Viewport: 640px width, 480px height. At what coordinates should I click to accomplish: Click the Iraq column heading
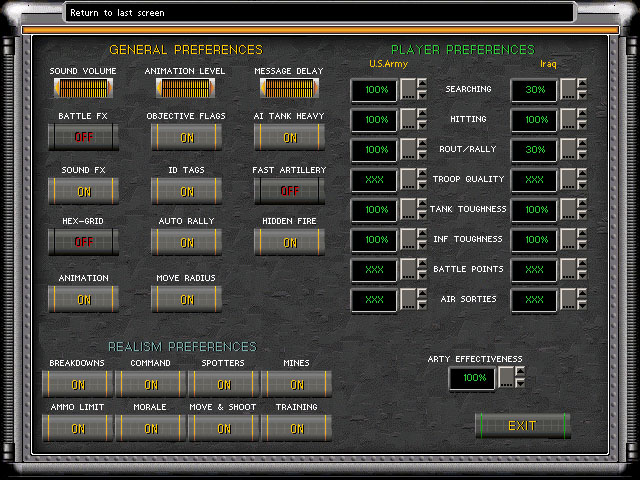(548, 64)
